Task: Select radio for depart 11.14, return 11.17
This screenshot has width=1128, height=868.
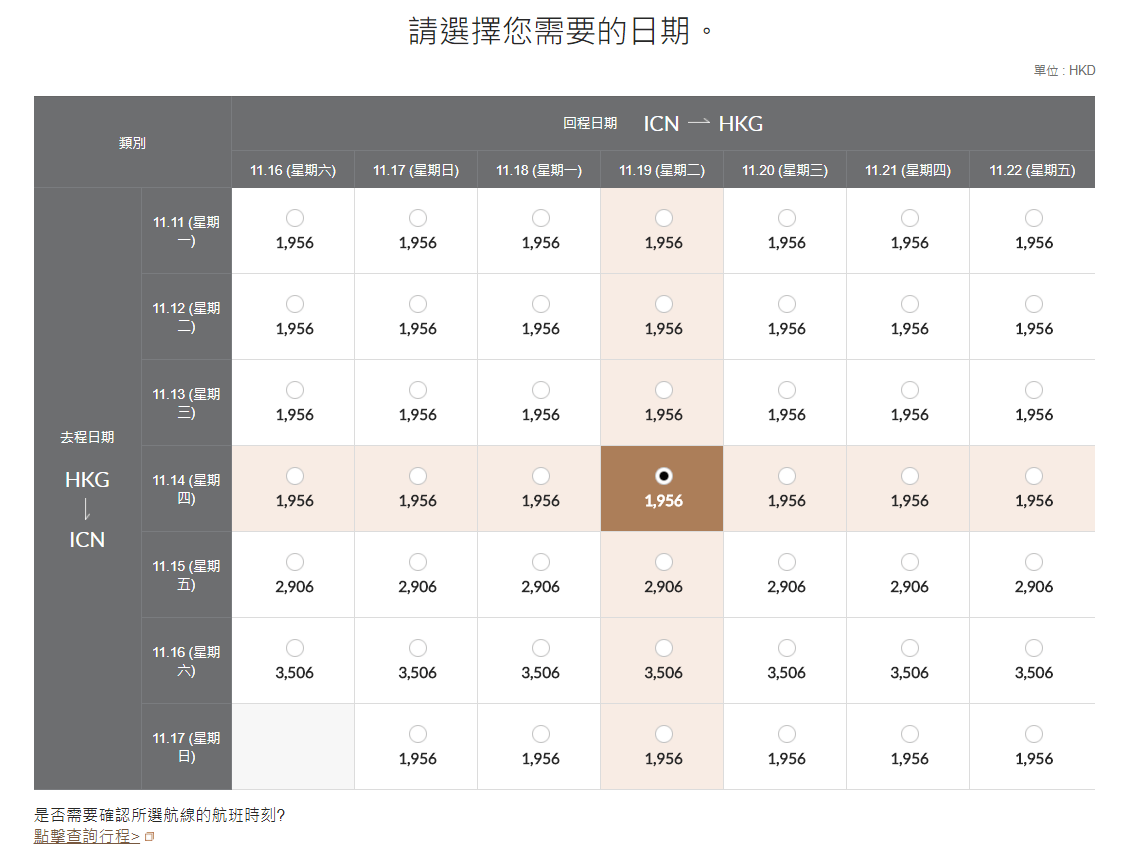Action: click(x=418, y=476)
